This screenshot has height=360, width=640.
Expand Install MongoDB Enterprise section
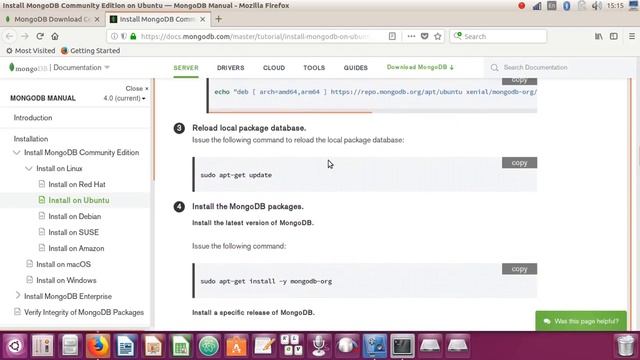tap(18, 296)
